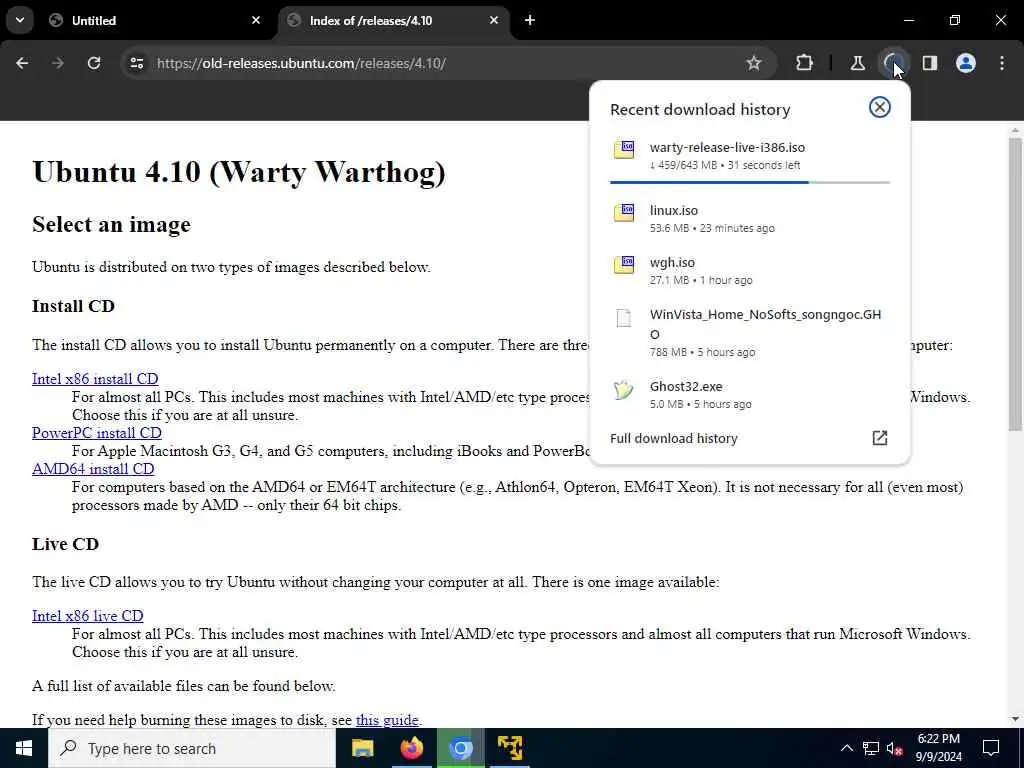
Task: Click the forward navigation arrow
Action: [58, 63]
